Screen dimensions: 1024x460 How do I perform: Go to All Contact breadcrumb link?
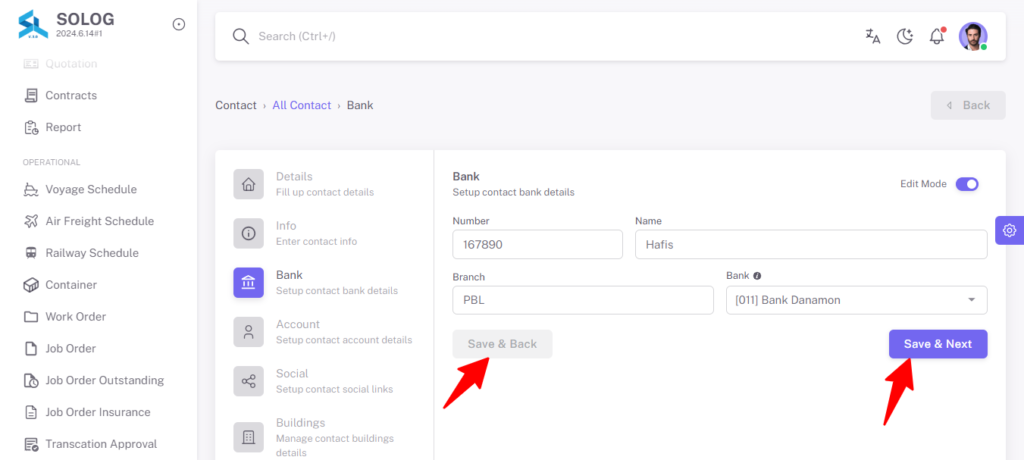coord(302,105)
